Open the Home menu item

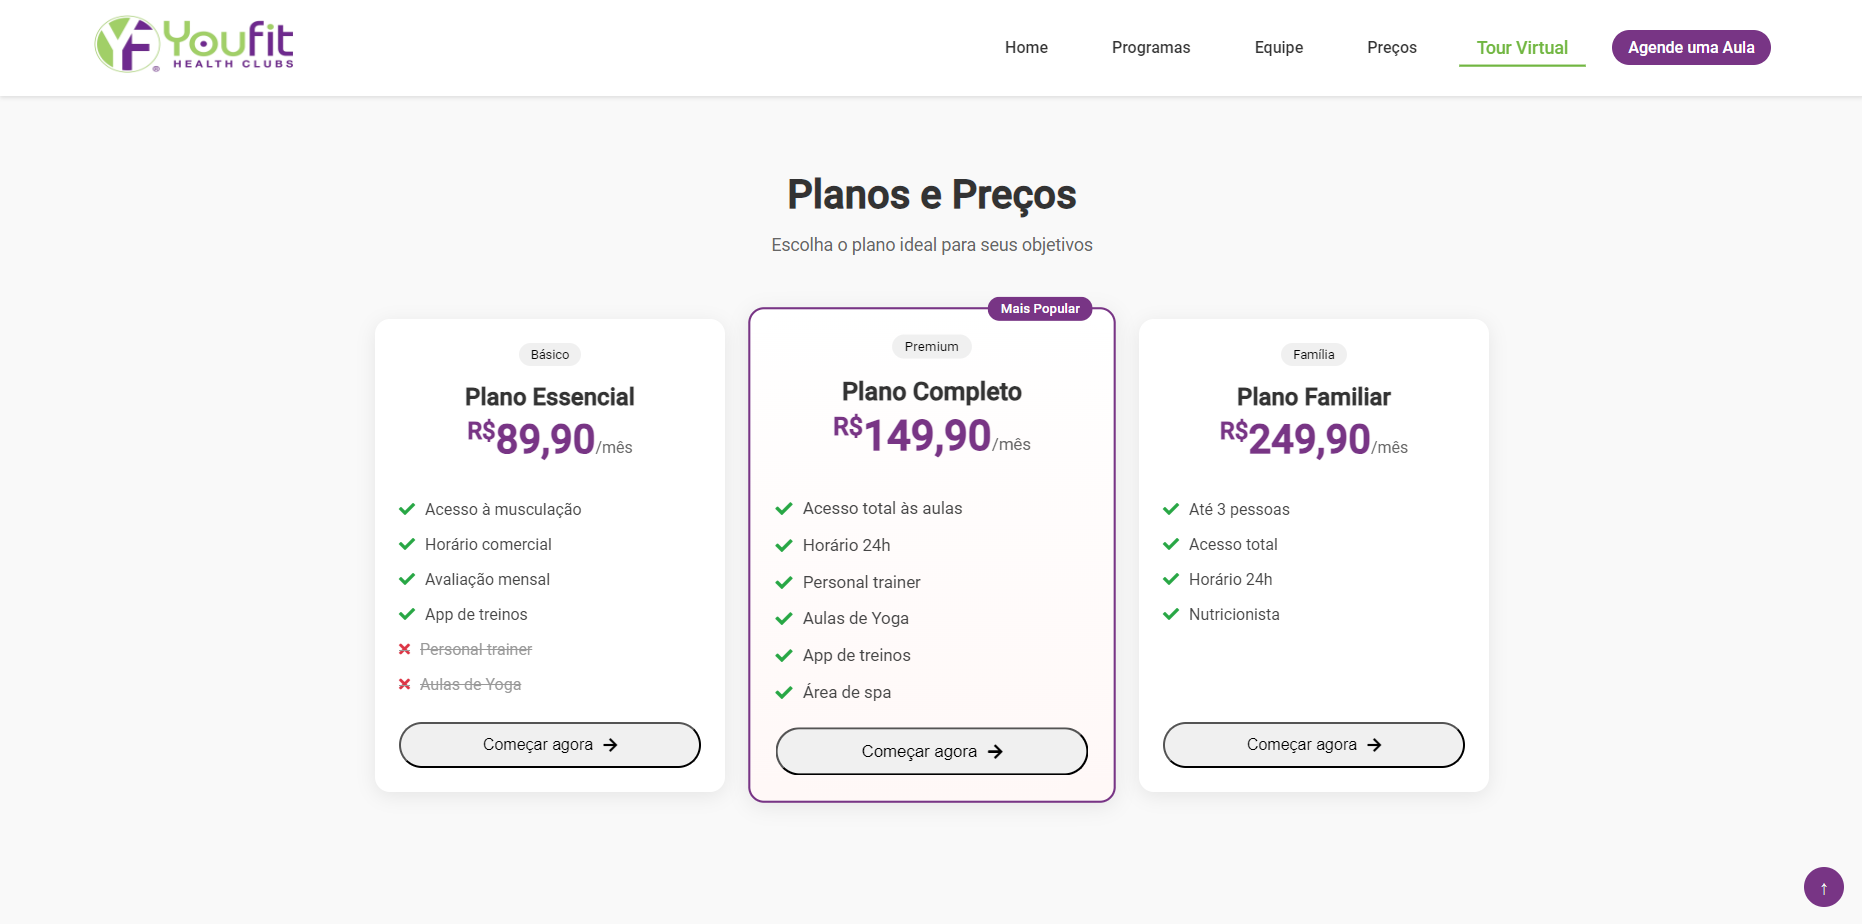[x=1026, y=47]
